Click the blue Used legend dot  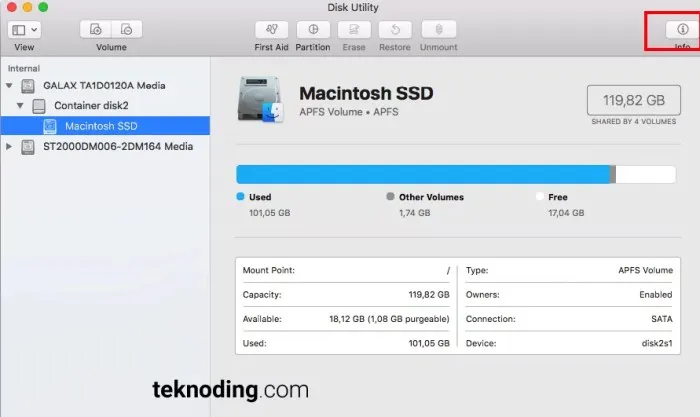coord(240,196)
